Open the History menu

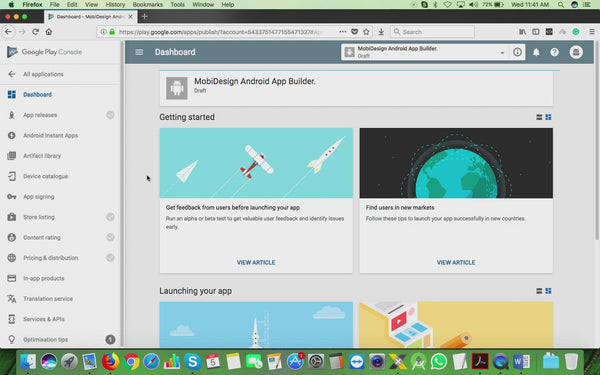tap(115, 5)
